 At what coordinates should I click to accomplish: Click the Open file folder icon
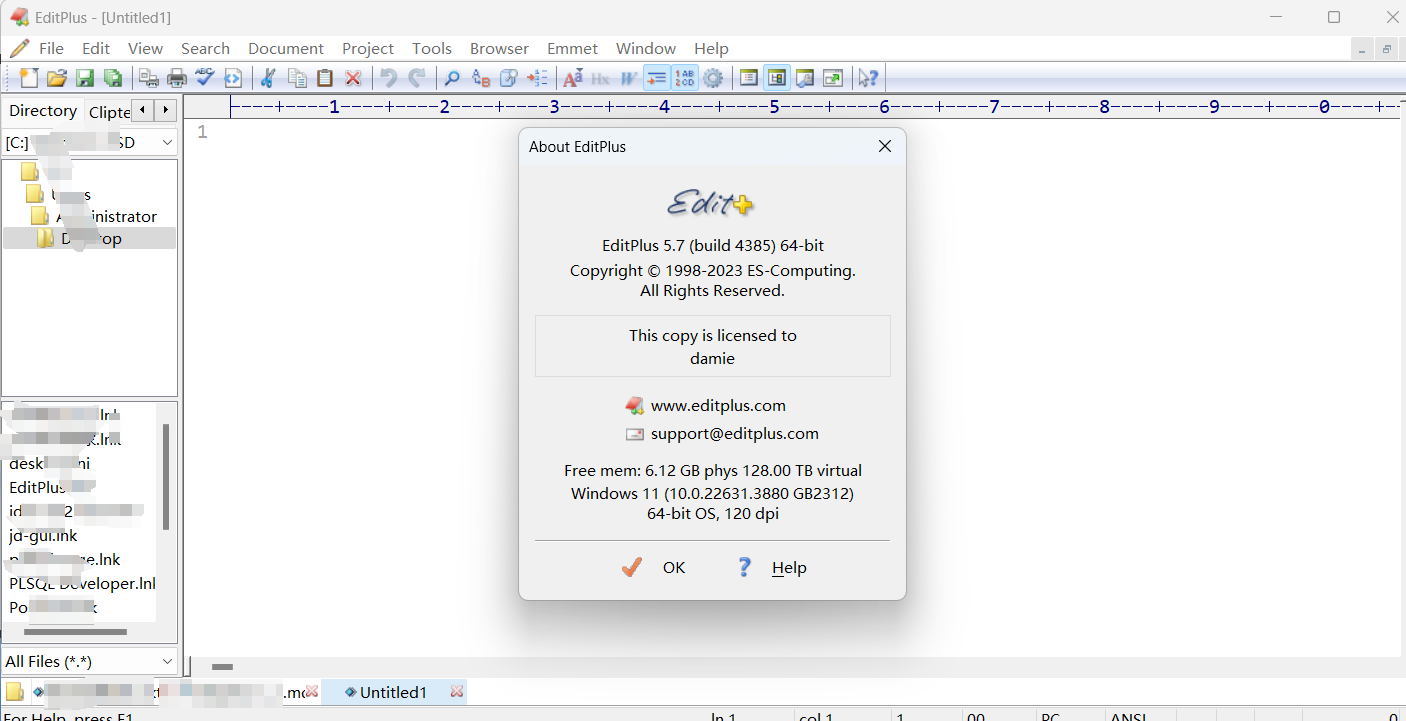point(57,78)
